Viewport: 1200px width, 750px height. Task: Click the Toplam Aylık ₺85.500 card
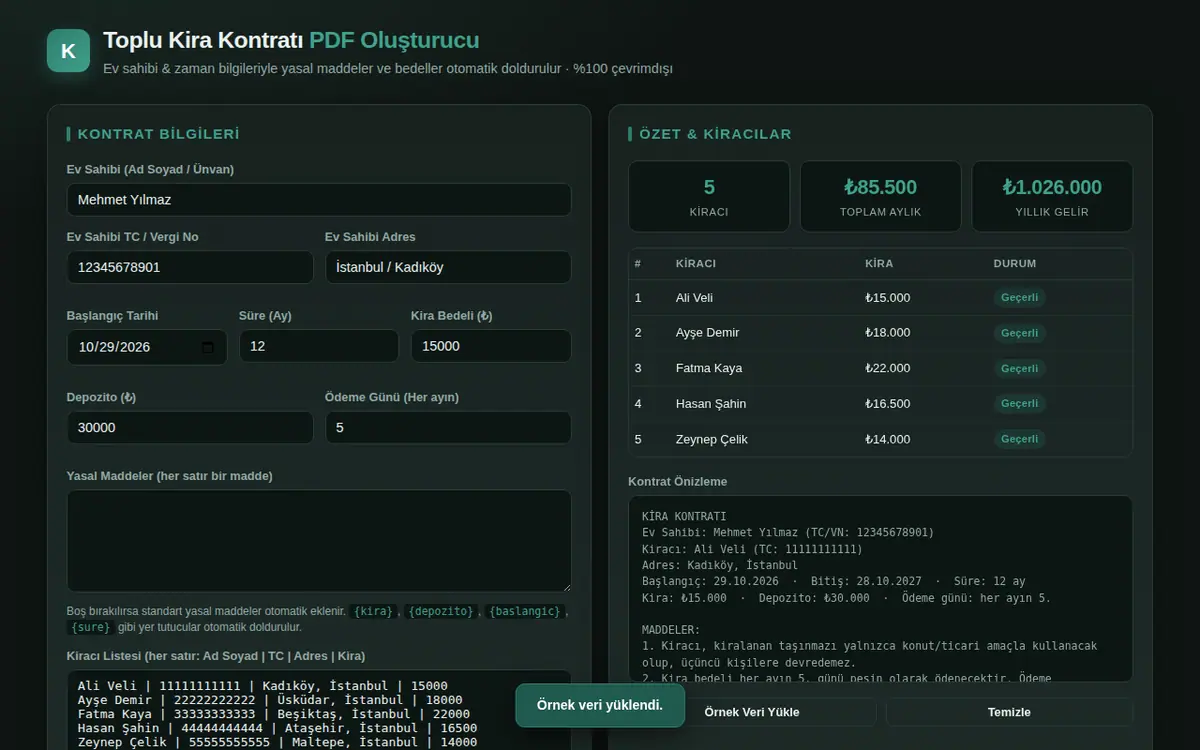[880, 197]
